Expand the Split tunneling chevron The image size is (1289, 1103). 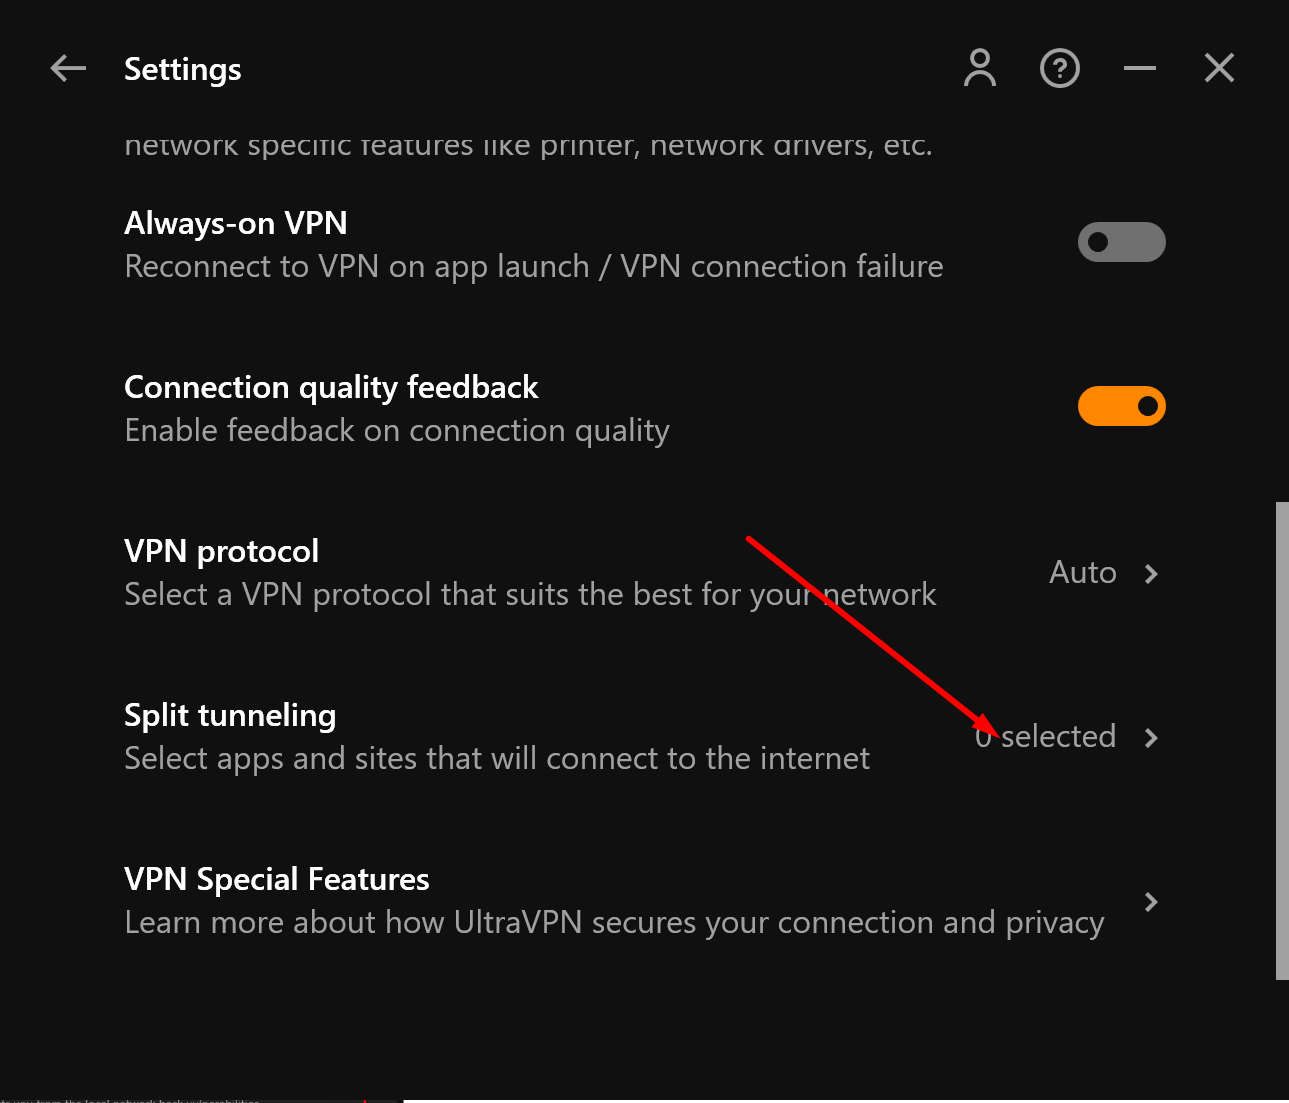point(1151,738)
